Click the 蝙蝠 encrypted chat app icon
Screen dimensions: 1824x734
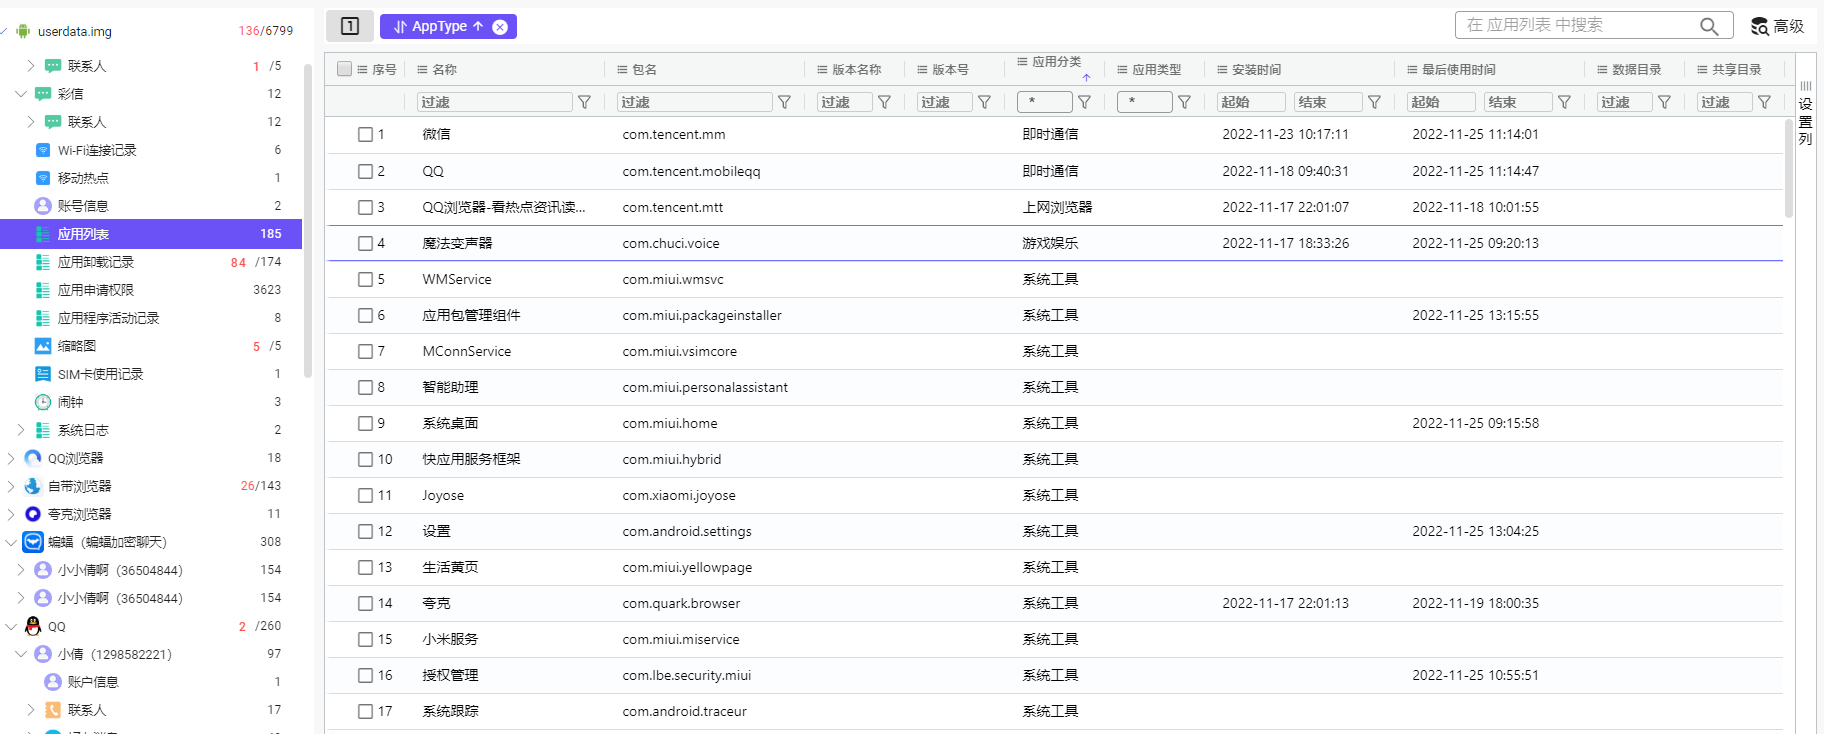[33, 542]
